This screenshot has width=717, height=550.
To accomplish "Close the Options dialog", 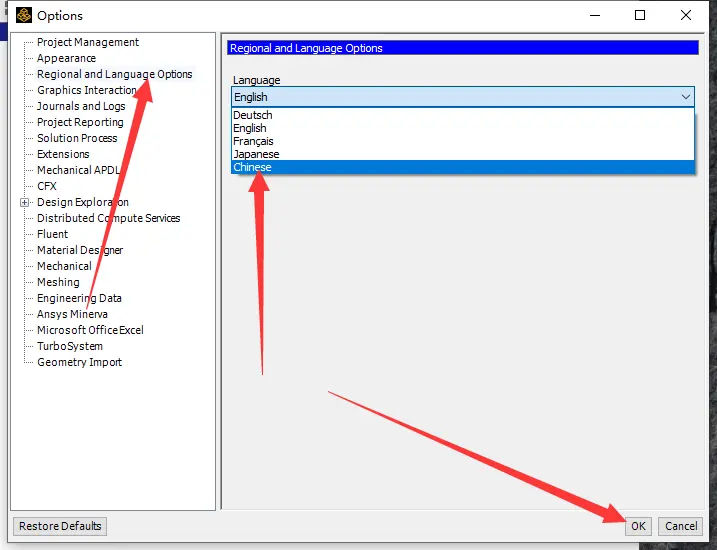I will (686, 15).
